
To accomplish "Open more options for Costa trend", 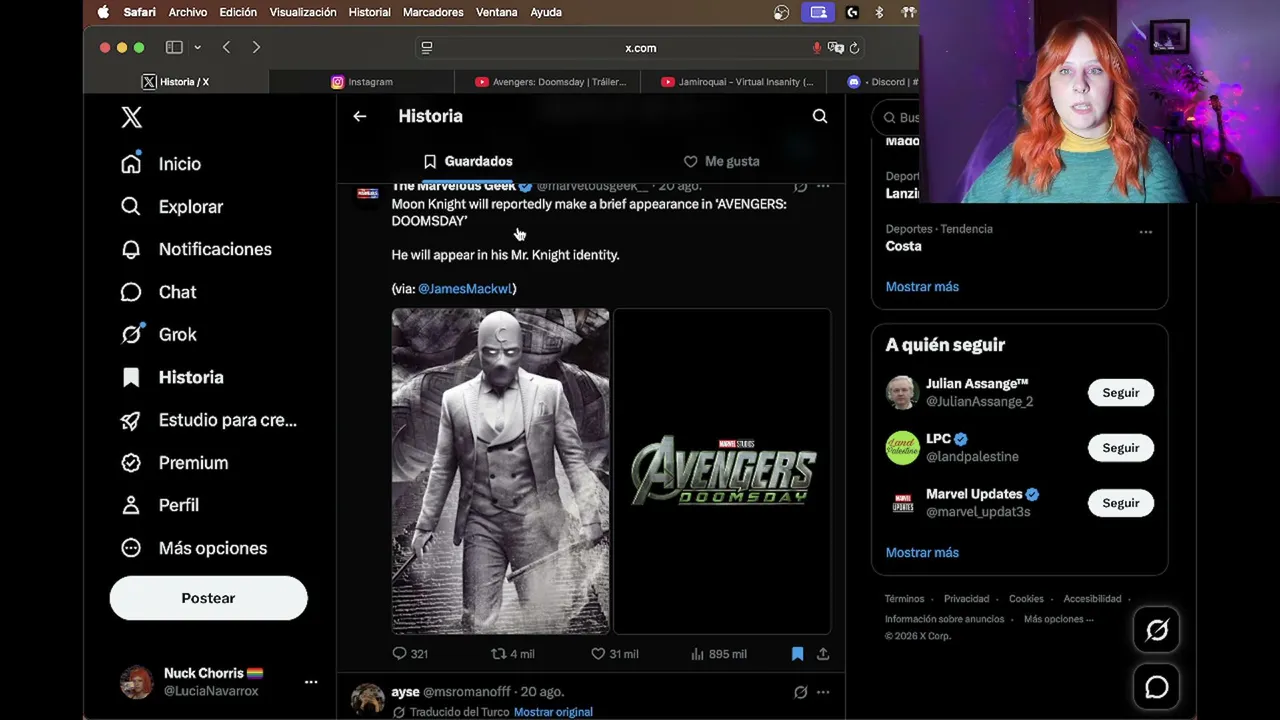I will (x=1146, y=232).
